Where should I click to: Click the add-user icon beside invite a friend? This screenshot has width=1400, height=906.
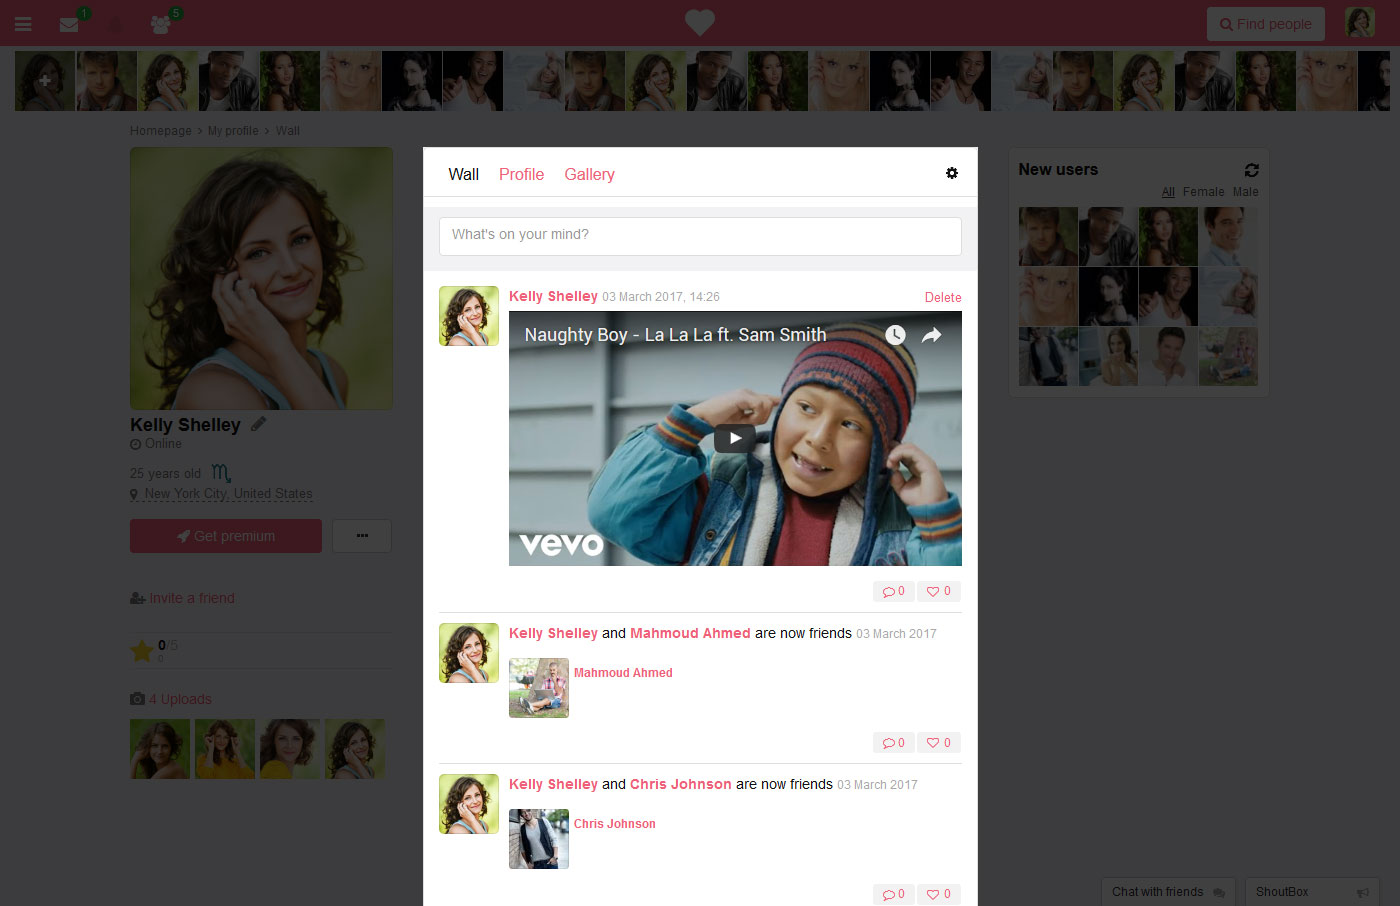[138, 598]
